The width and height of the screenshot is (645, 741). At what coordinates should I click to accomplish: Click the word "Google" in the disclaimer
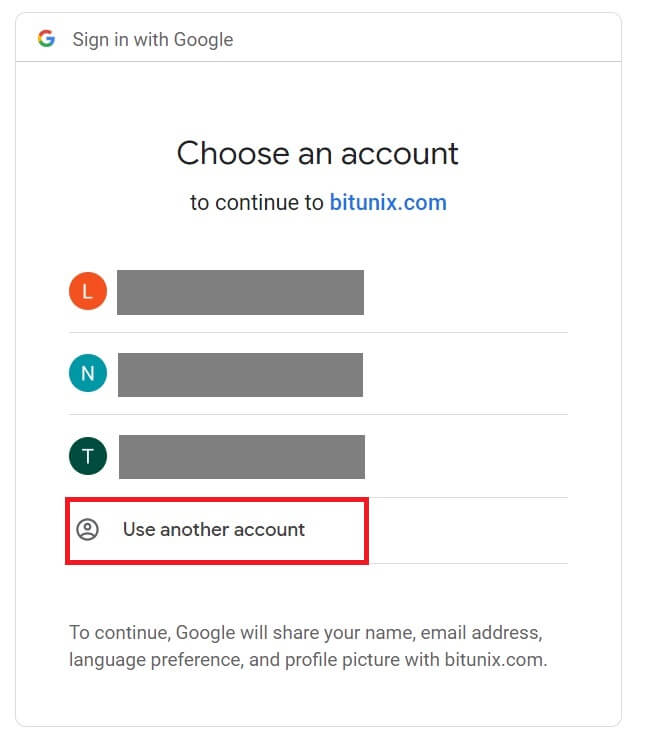(196, 633)
